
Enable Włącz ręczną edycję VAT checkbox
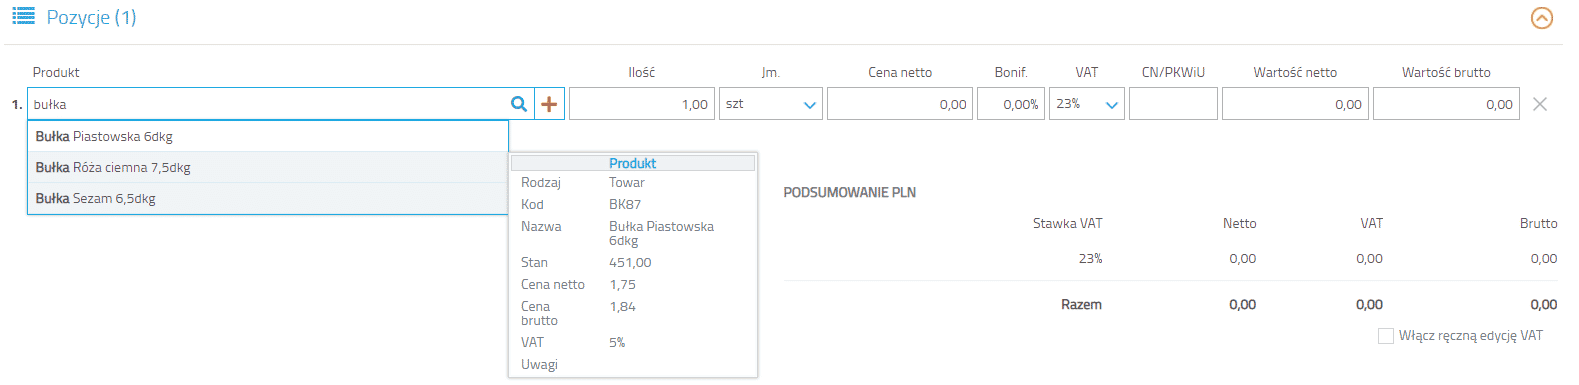(x=1386, y=336)
